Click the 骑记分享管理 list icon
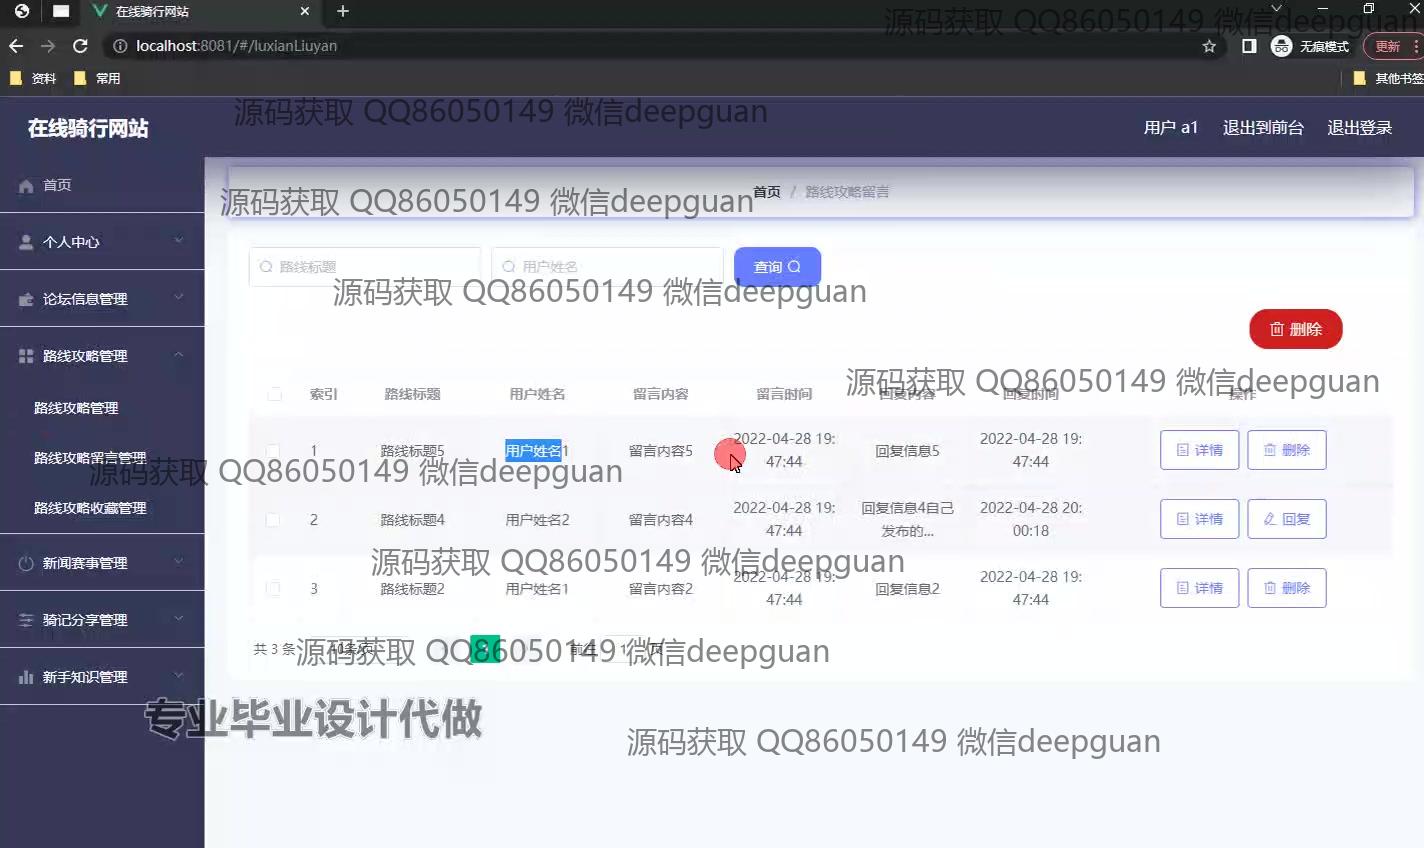Screen dimensions: 1424x848 [26, 620]
